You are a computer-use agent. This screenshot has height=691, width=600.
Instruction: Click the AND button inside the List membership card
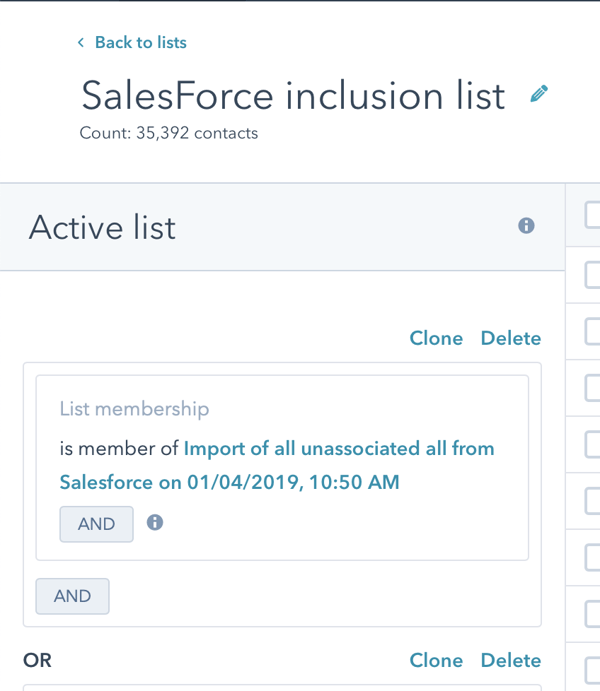coord(96,524)
